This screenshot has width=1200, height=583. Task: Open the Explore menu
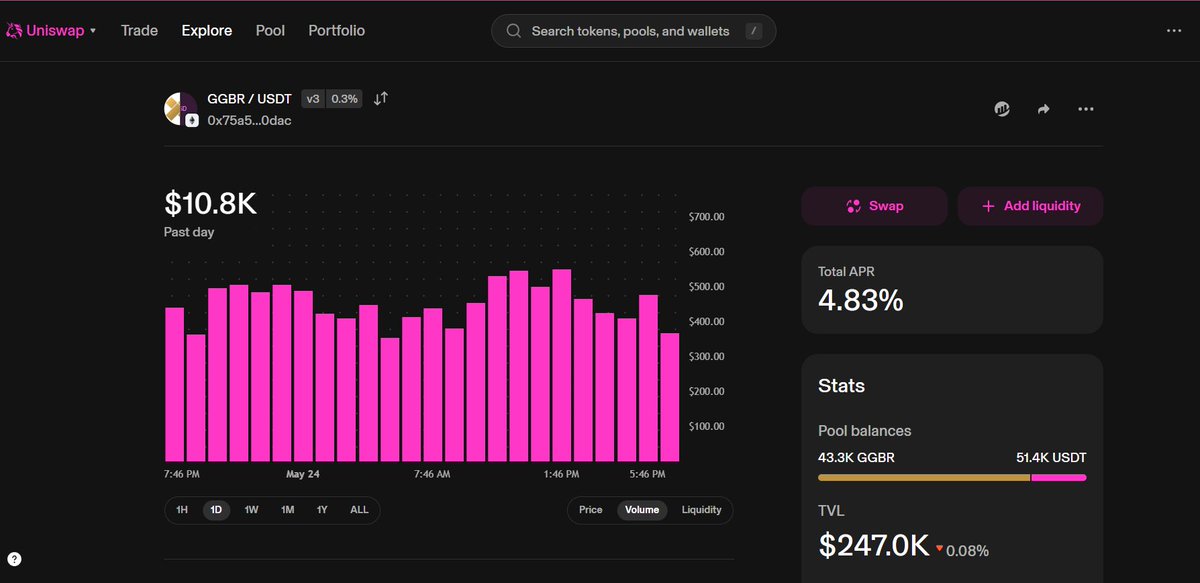pyautogui.click(x=207, y=31)
